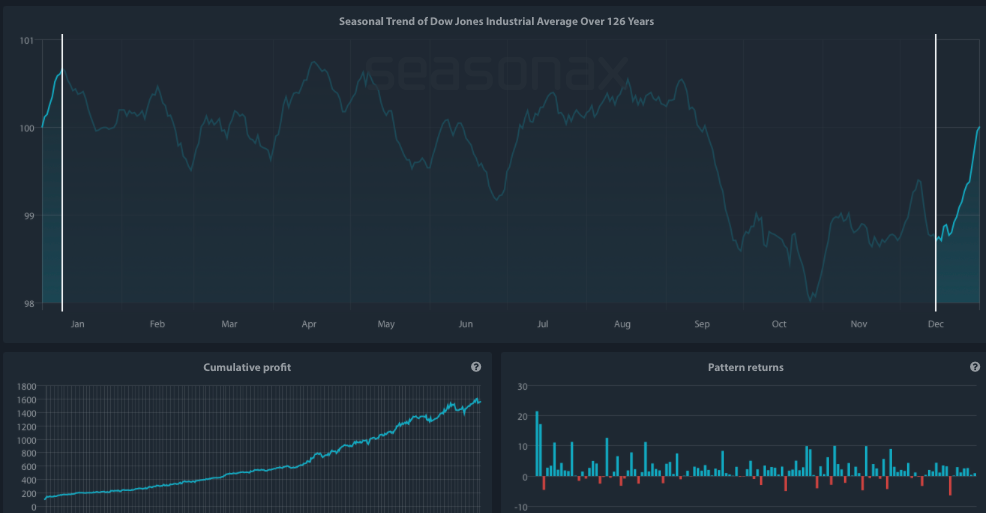Open the Pattern returns help icon
This screenshot has height=513, width=986.
click(x=975, y=367)
